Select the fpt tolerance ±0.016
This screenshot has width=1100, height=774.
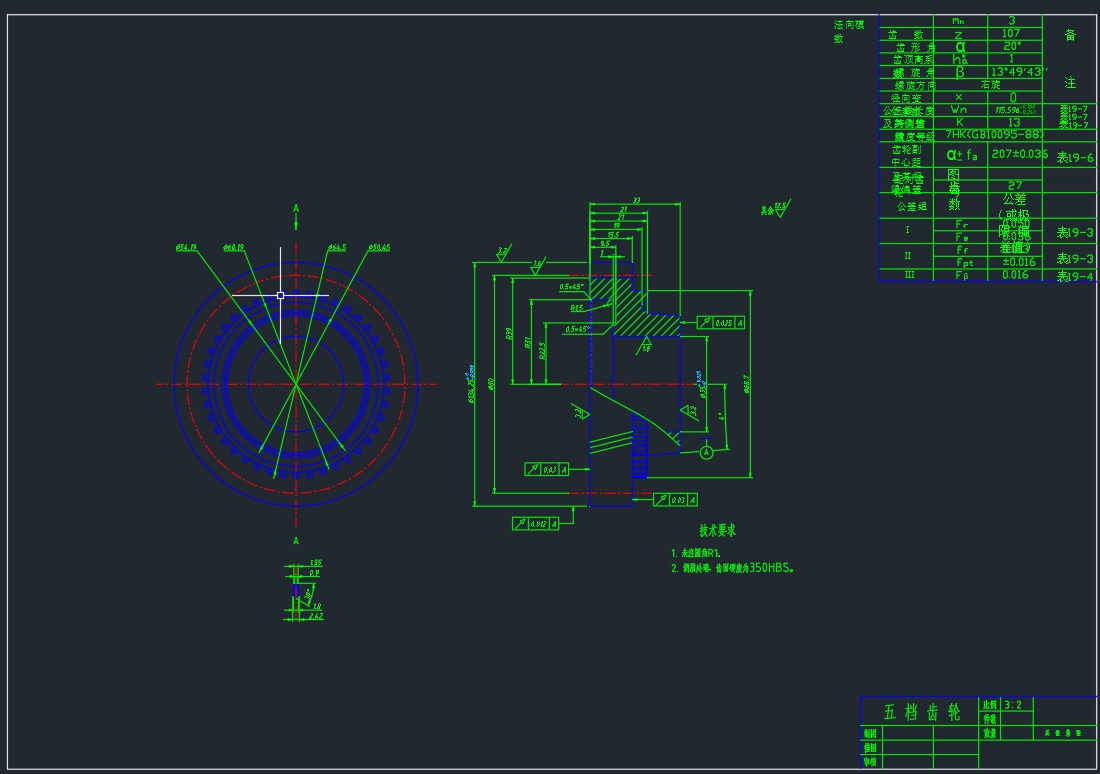pyautogui.click(x=1019, y=262)
